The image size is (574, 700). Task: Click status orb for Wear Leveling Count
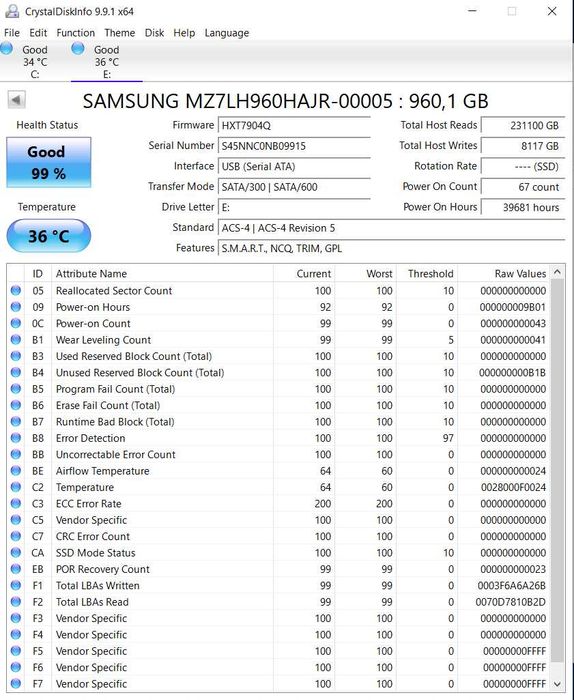[x=16, y=340]
